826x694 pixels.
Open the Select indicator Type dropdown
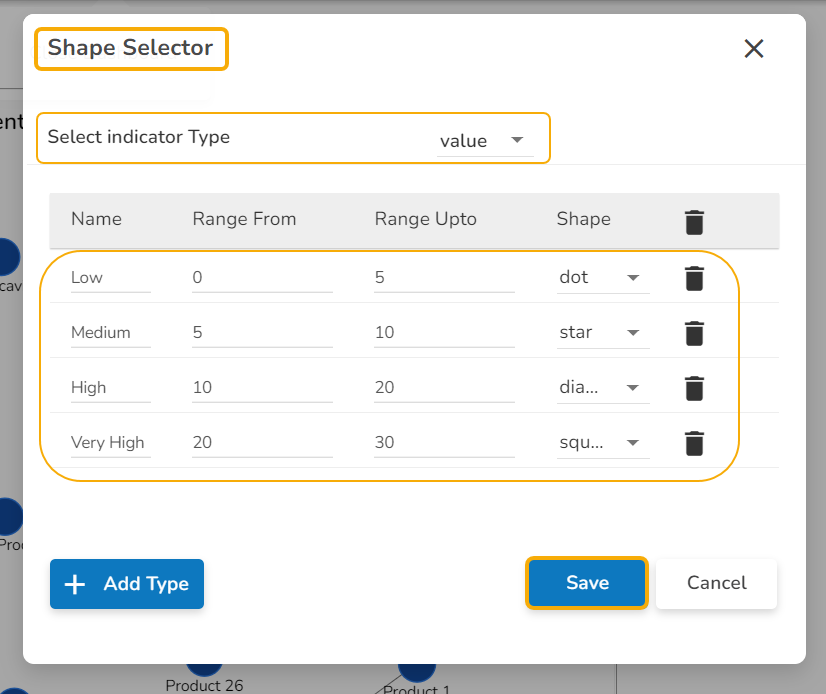(x=484, y=141)
